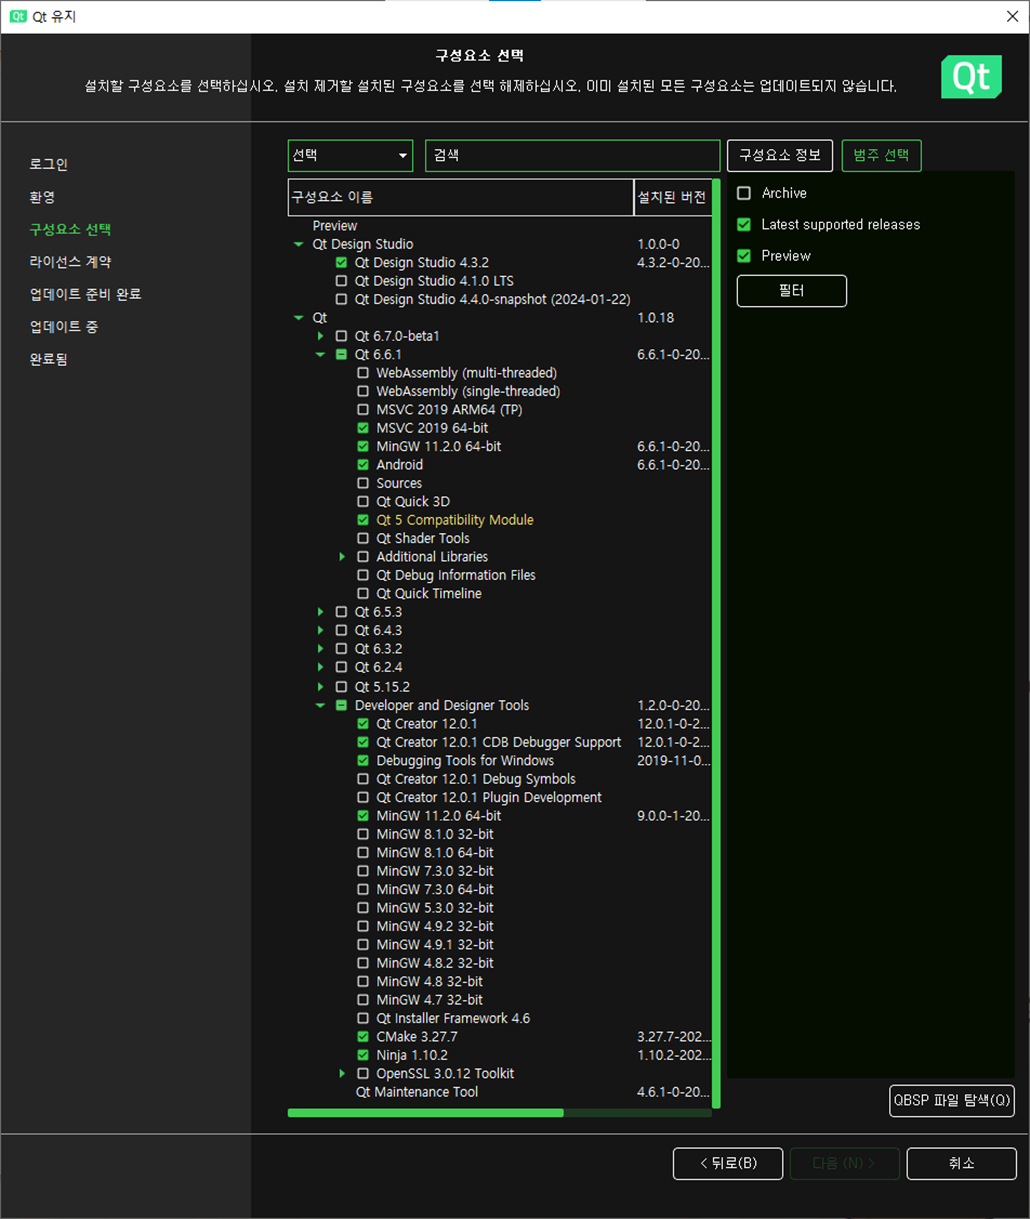Apply categories with 필터 button

click(x=792, y=291)
